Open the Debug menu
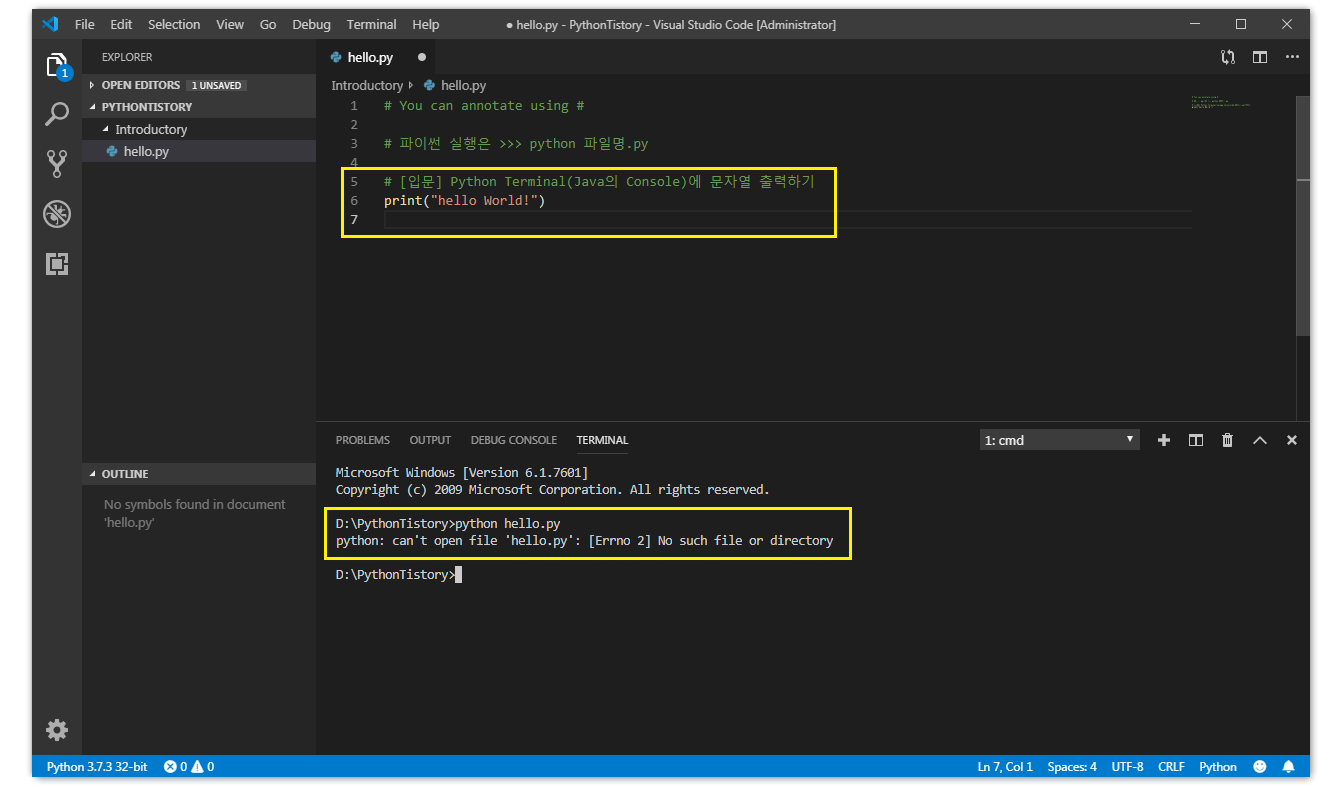This screenshot has width=1333, height=789. pyautogui.click(x=312, y=24)
